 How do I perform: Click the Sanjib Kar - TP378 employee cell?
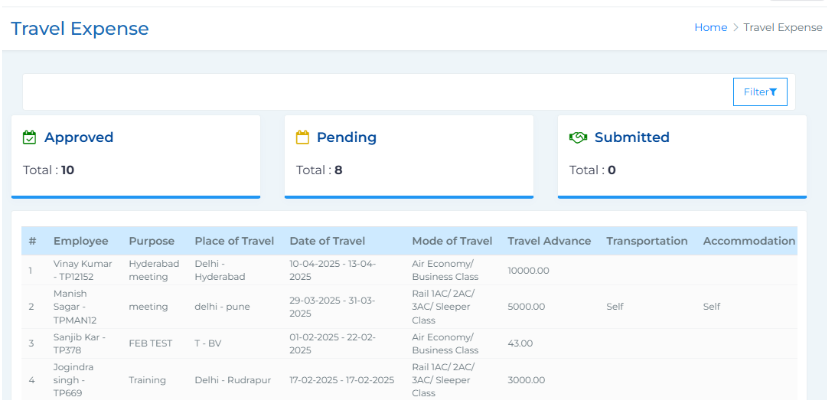click(x=78, y=343)
